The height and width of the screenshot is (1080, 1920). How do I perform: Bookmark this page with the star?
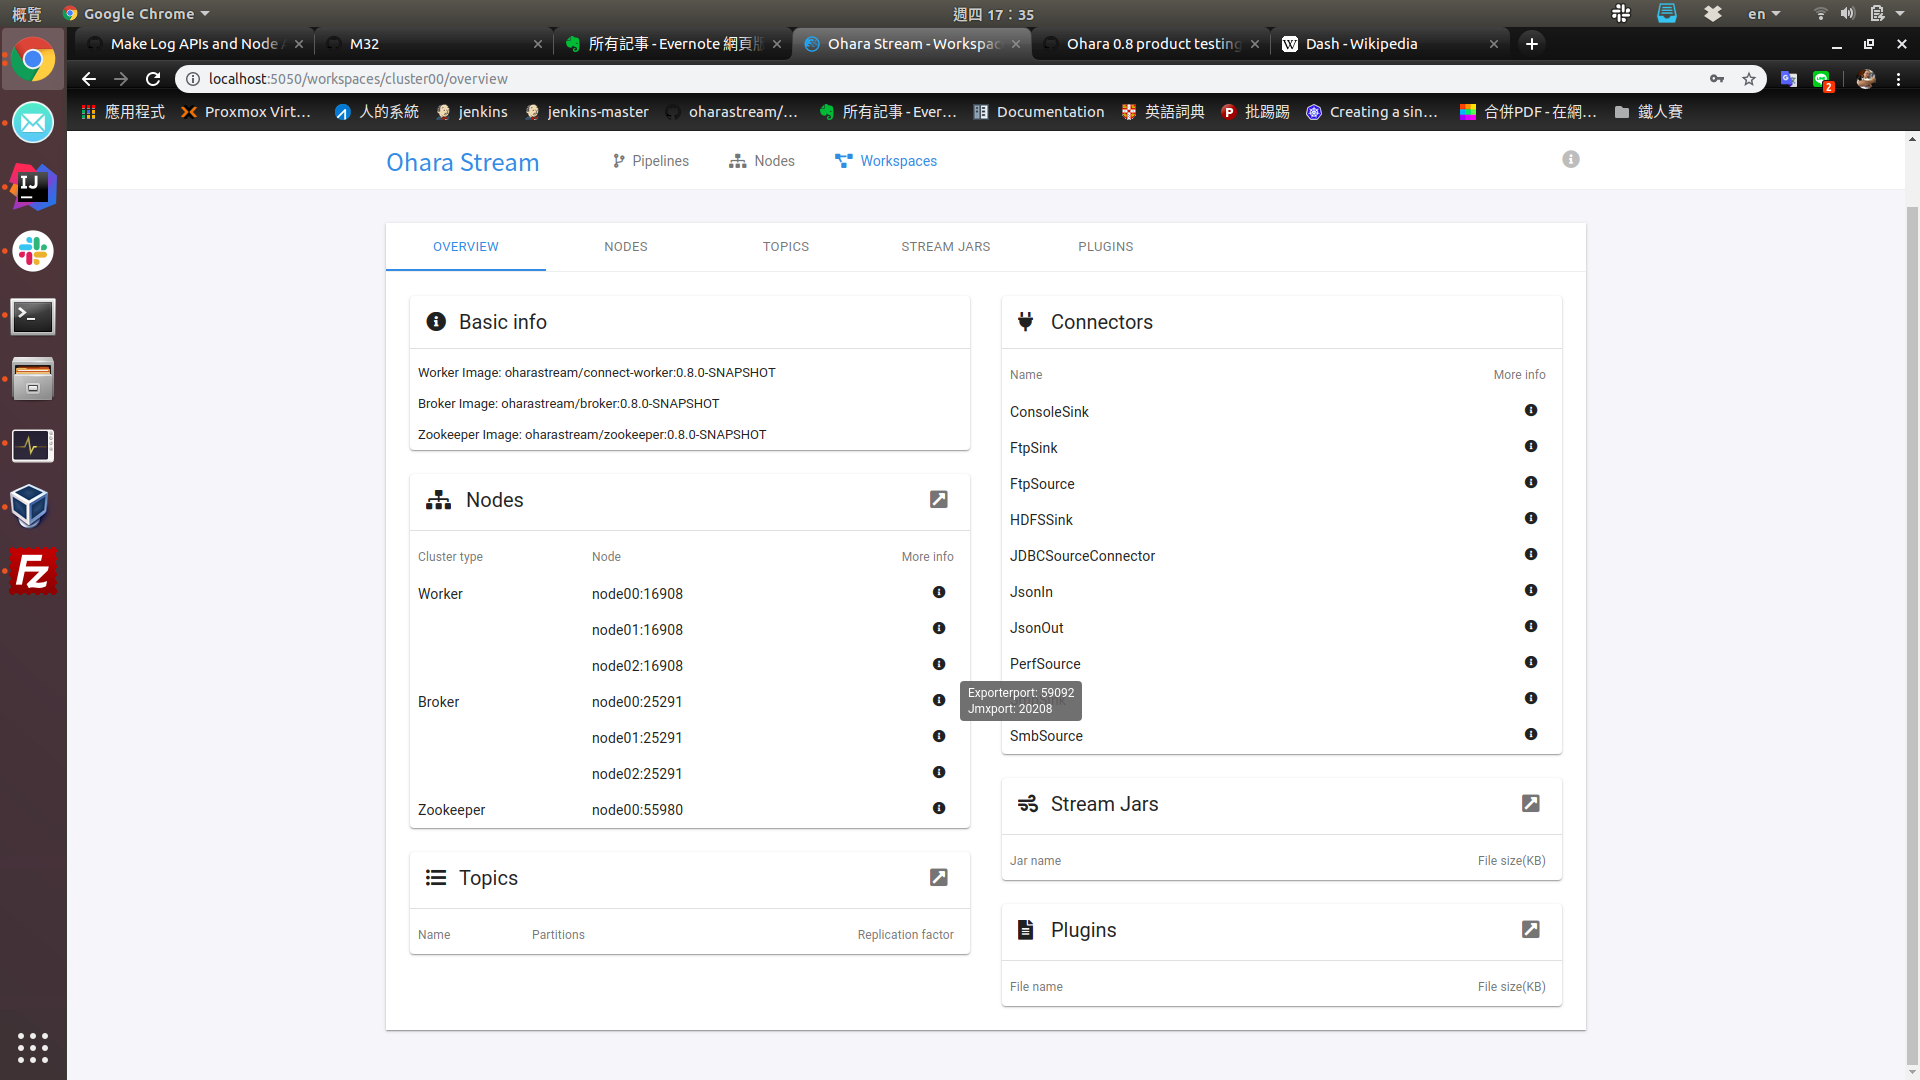click(x=1749, y=79)
